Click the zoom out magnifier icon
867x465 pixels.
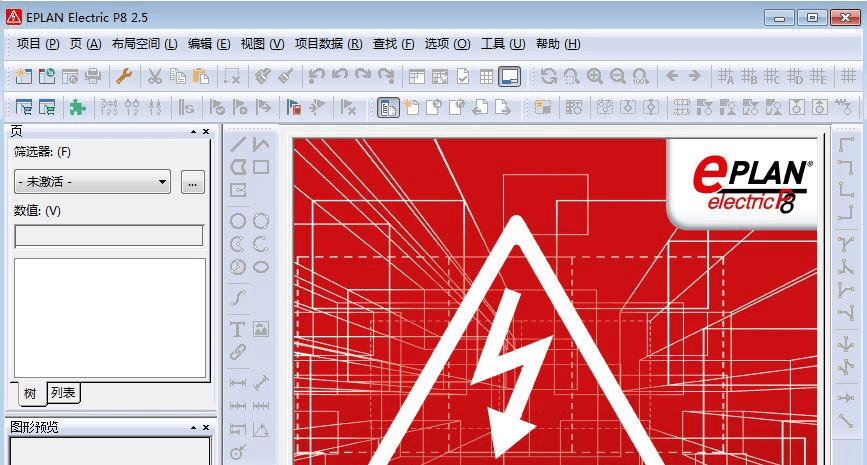pyautogui.click(x=618, y=76)
